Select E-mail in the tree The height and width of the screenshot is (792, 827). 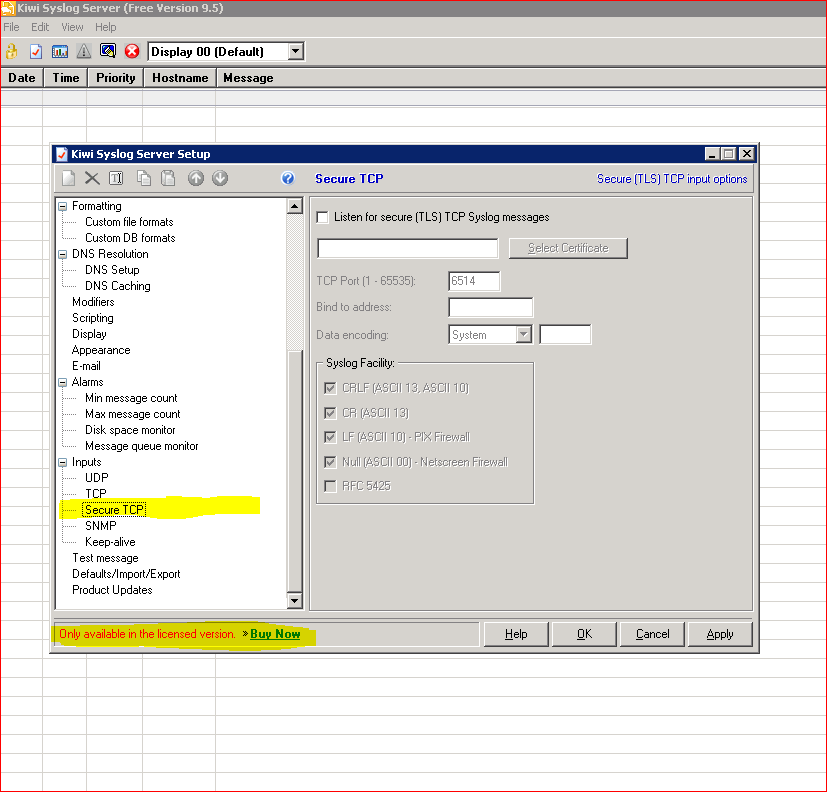pos(86,366)
